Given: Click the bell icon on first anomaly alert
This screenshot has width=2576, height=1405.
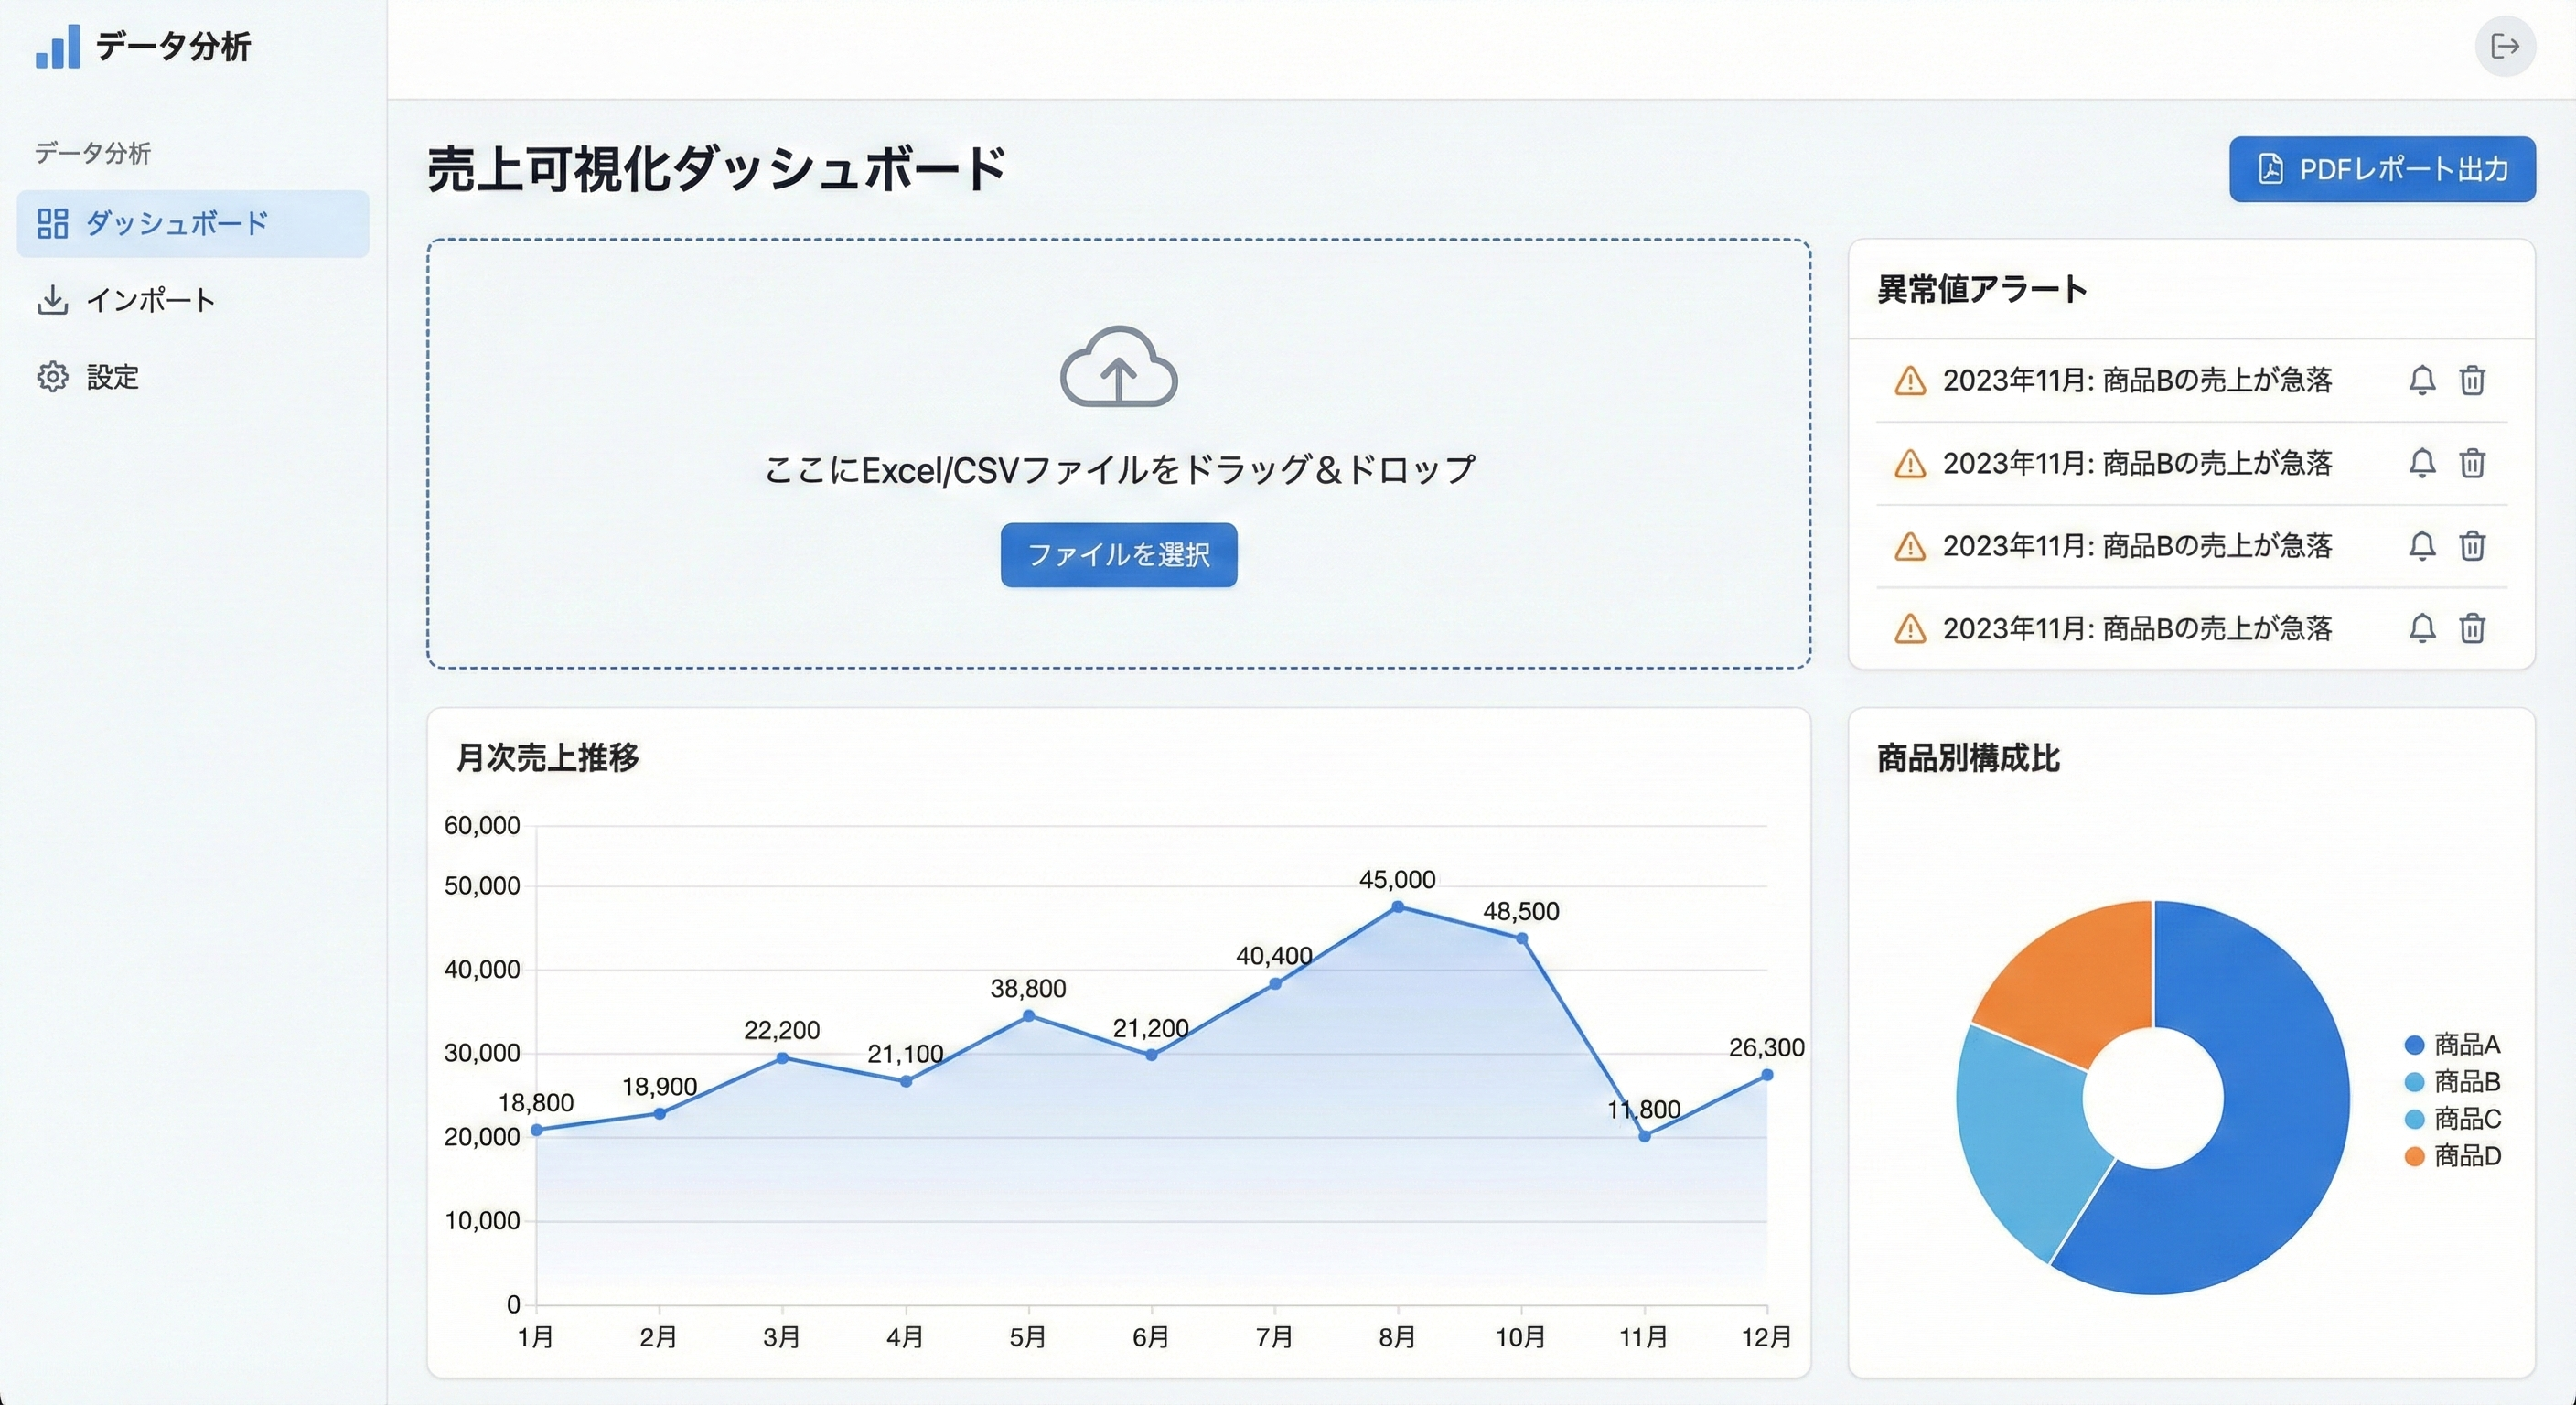Looking at the screenshot, I should [2422, 381].
